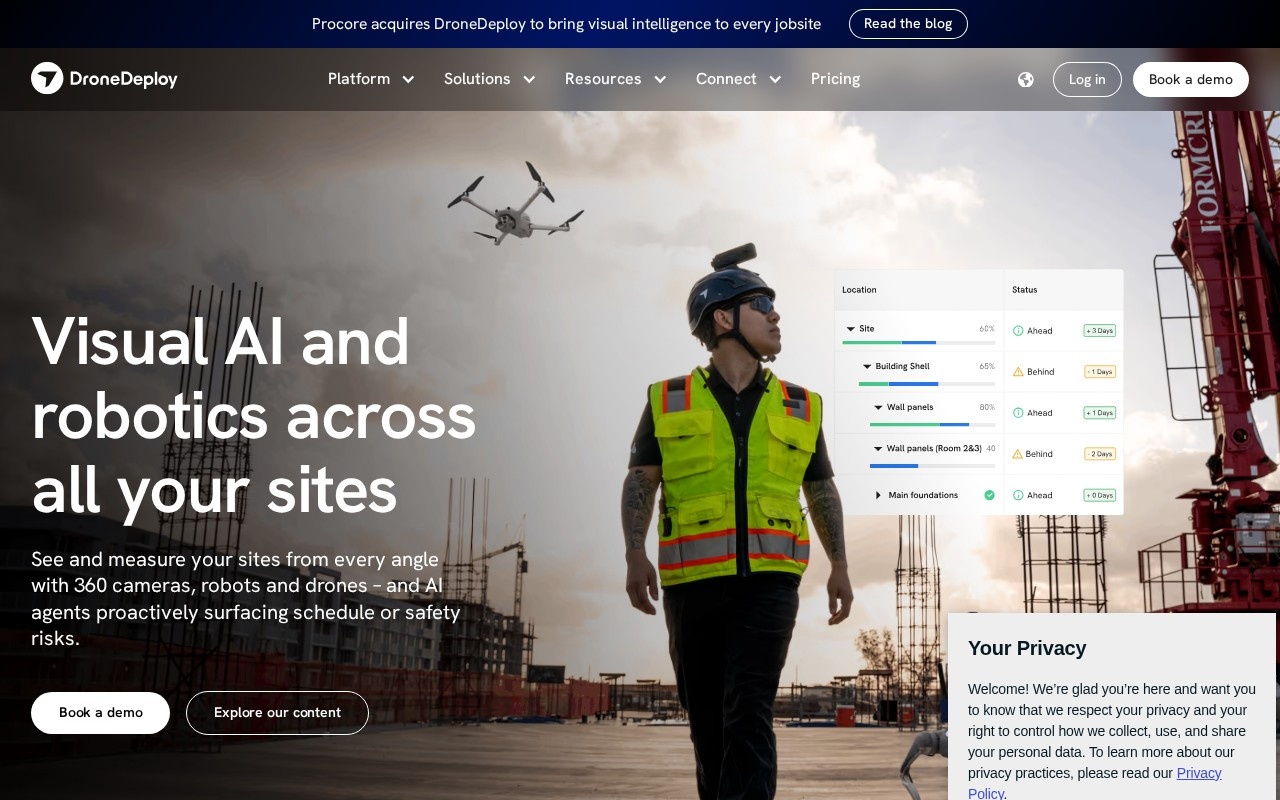Expand the Solutions menu chevron
Screen dimensions: 1280x800
click(x=529, y=80)
